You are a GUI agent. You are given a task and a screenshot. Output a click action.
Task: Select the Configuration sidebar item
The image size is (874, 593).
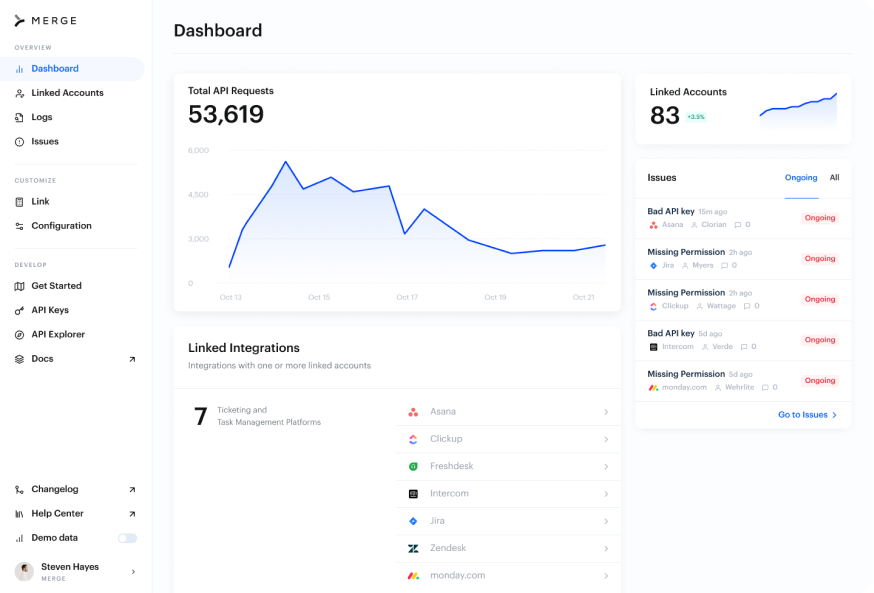tap(61, 226)
